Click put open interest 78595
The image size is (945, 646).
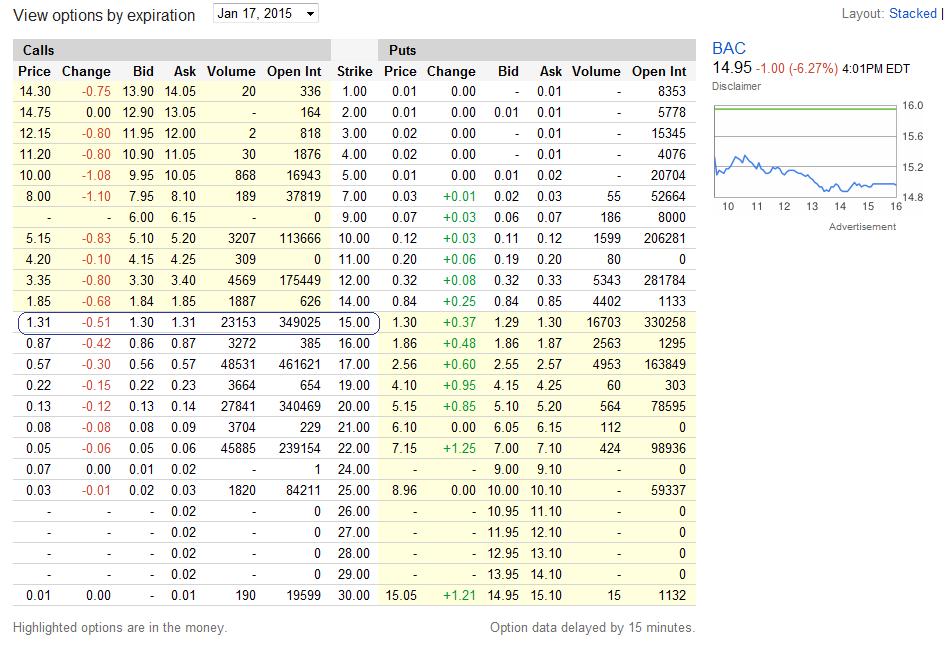[668, 406]
